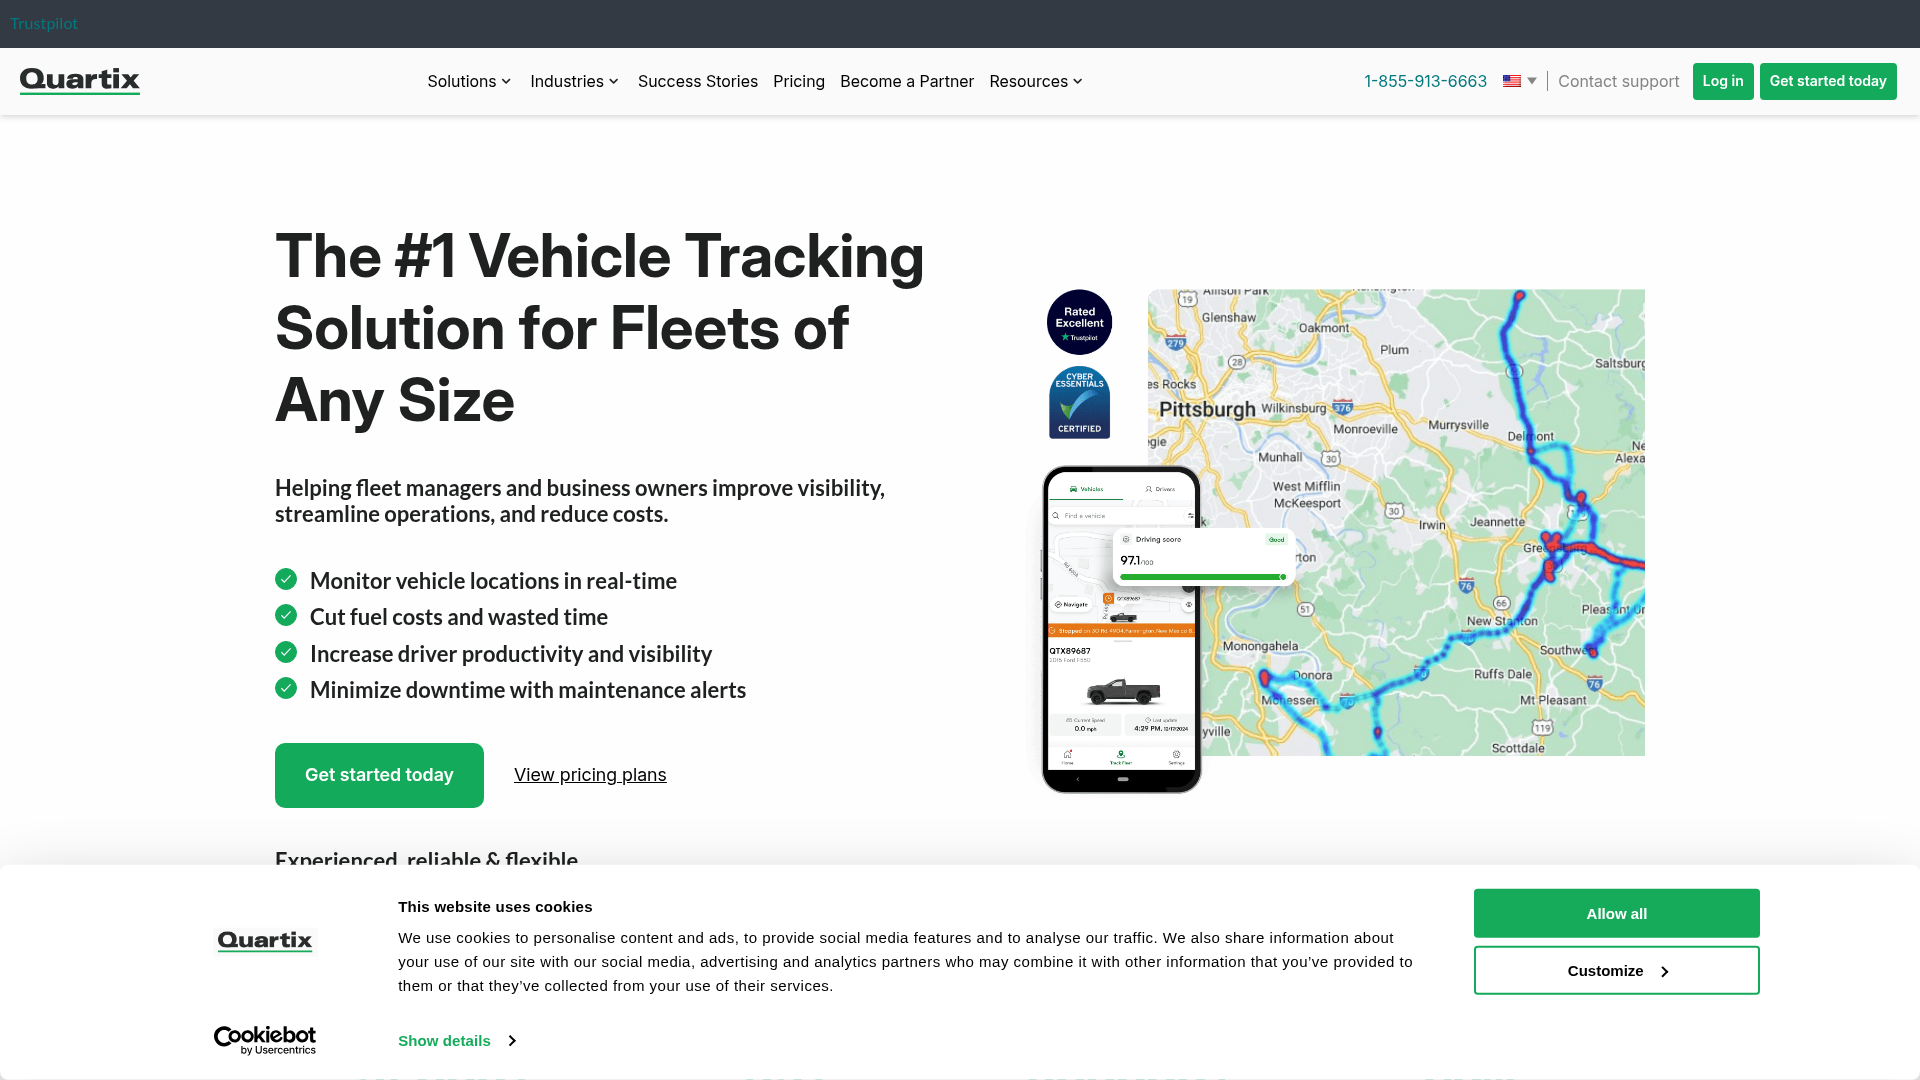Open the Resources dropdown menu
Screen dimensions: 1920x1080
click(x=1036, y=81)
